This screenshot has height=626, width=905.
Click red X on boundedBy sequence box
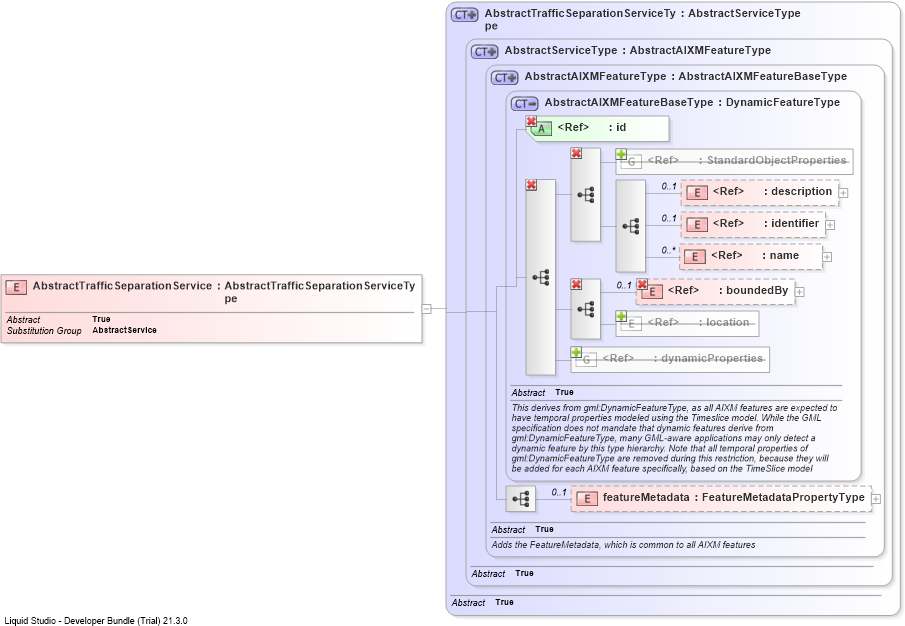click(x=576, y=284)
